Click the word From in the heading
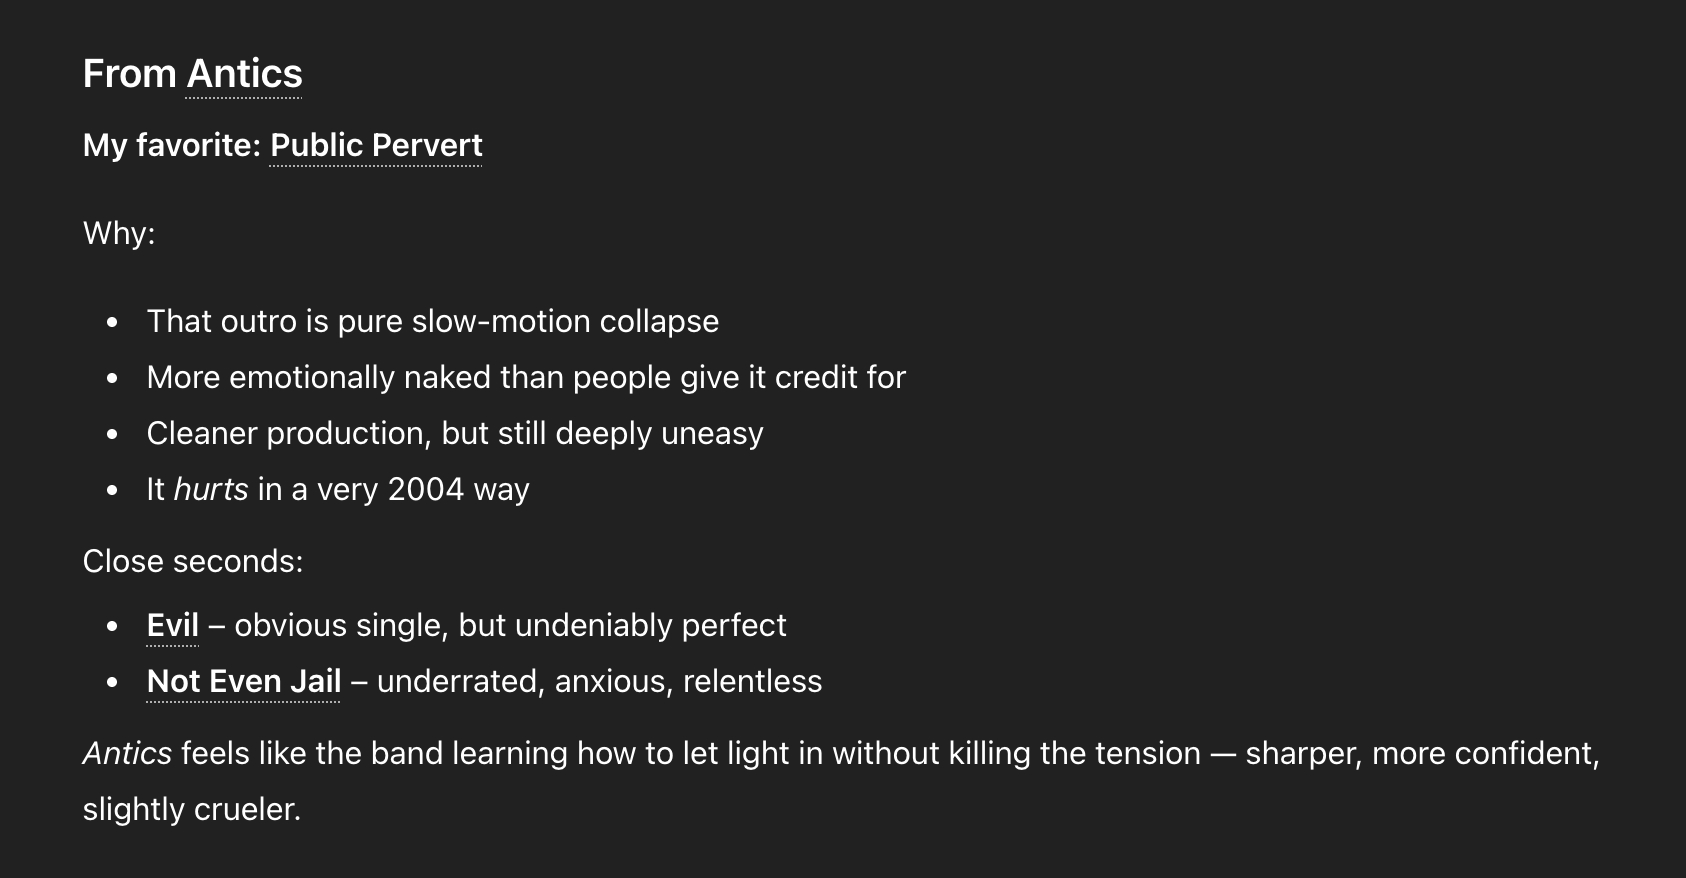Screen dimensions: 1686x878 pos(129,74)
